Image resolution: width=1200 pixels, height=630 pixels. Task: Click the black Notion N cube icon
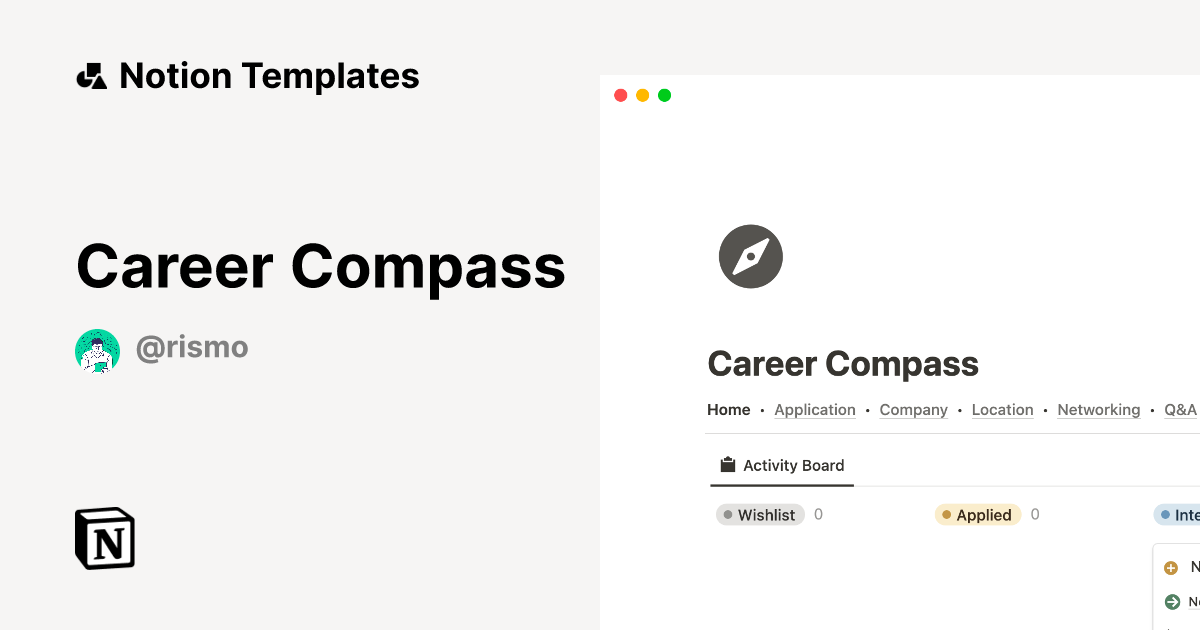(104, 538)
